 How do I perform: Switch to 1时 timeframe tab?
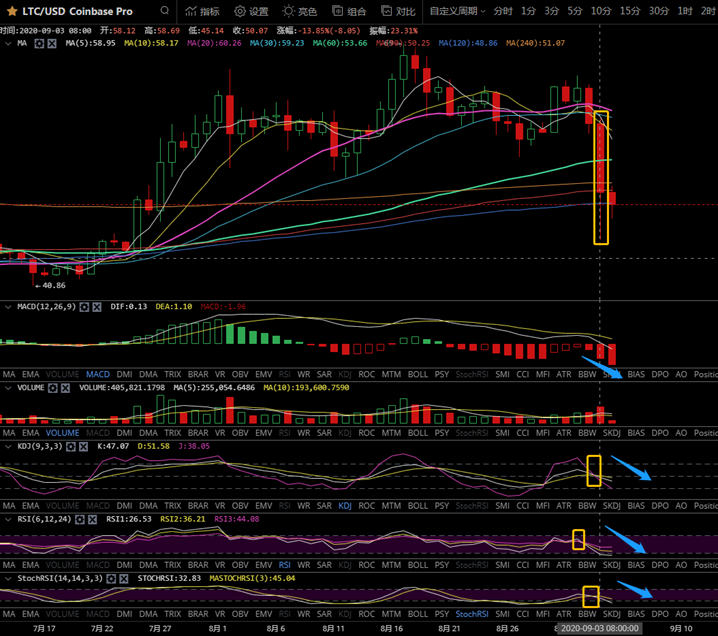(x=684, y=12)
